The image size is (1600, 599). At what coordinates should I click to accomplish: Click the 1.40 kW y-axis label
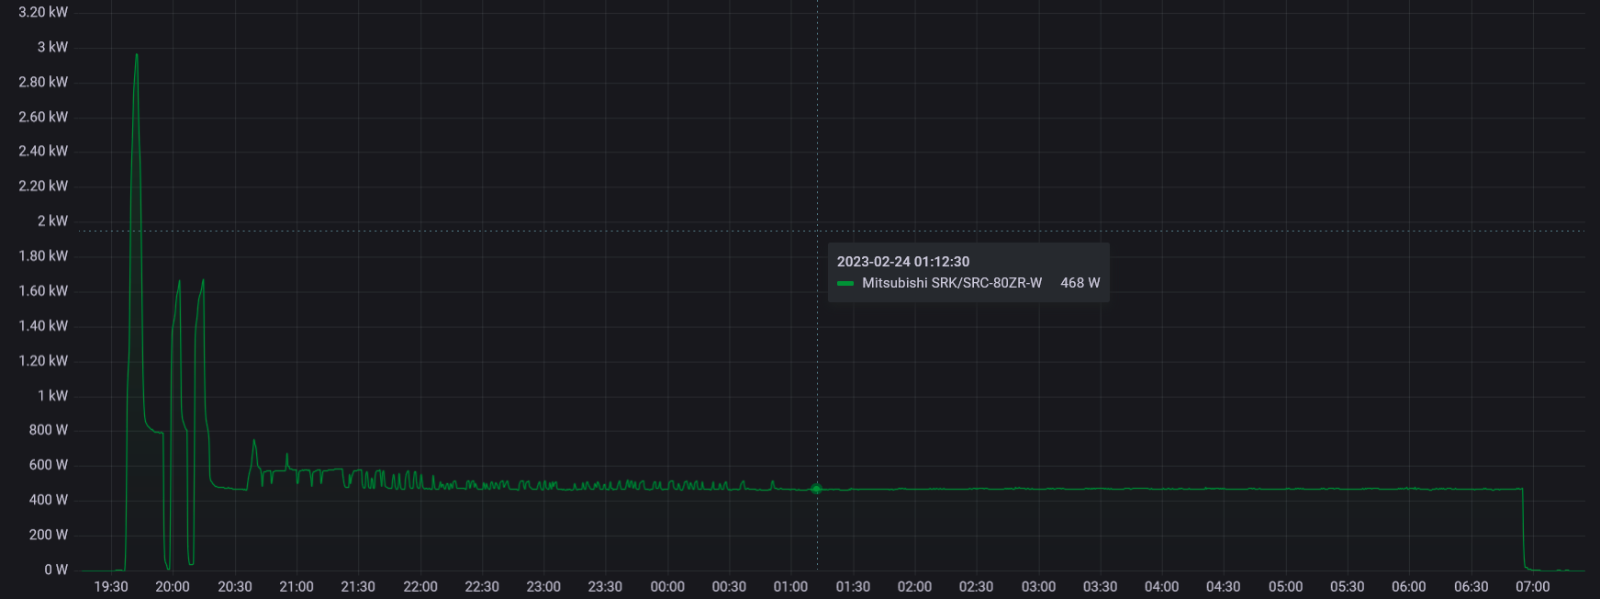click(x=44, y=326)
